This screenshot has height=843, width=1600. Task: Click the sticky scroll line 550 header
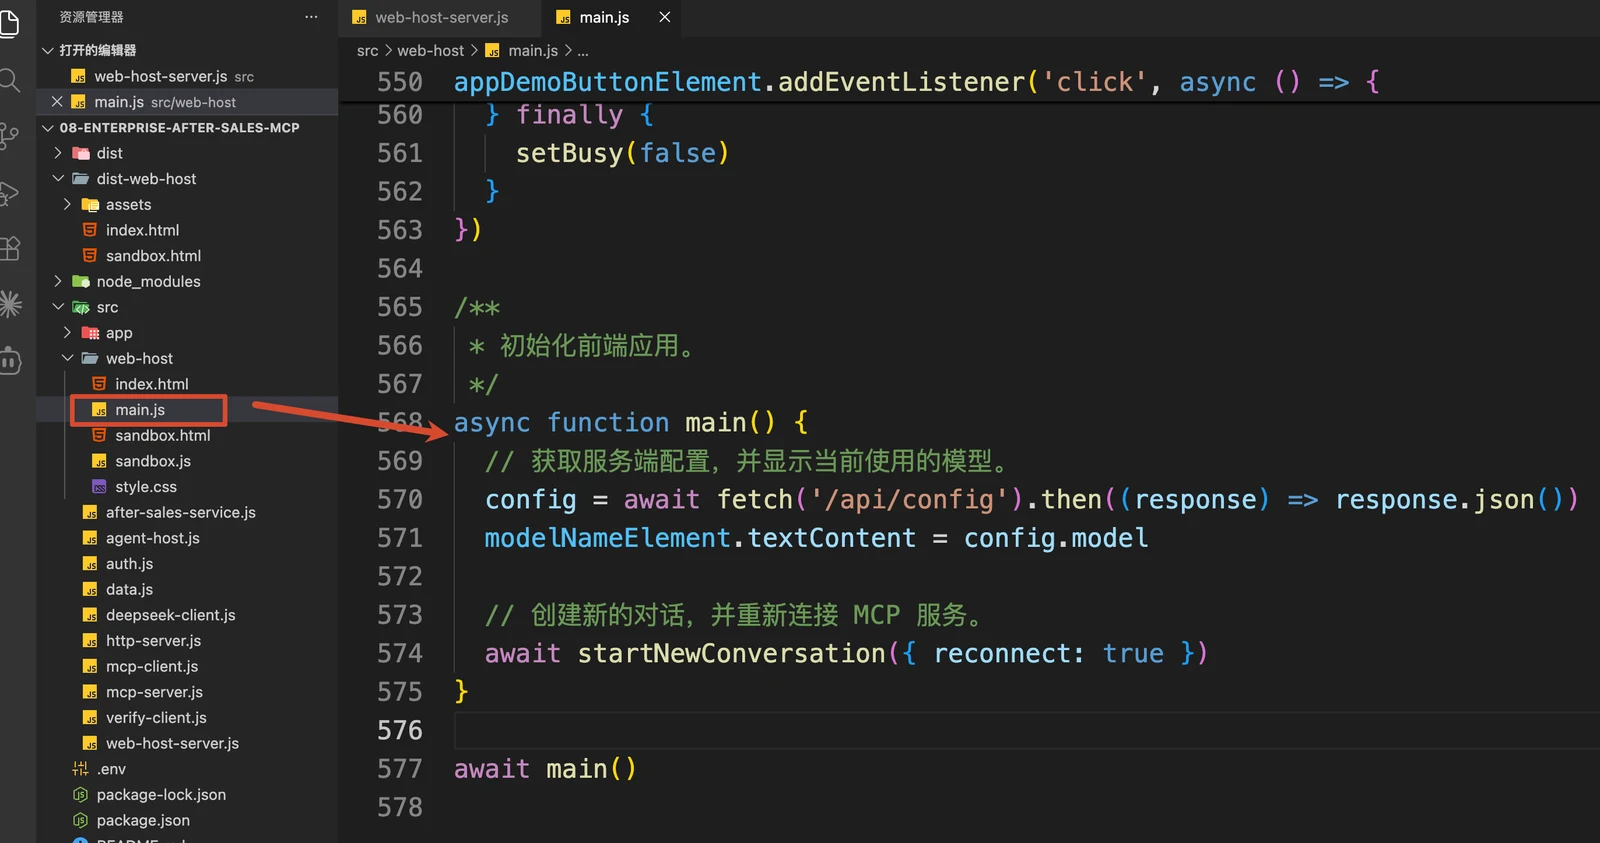969,82
